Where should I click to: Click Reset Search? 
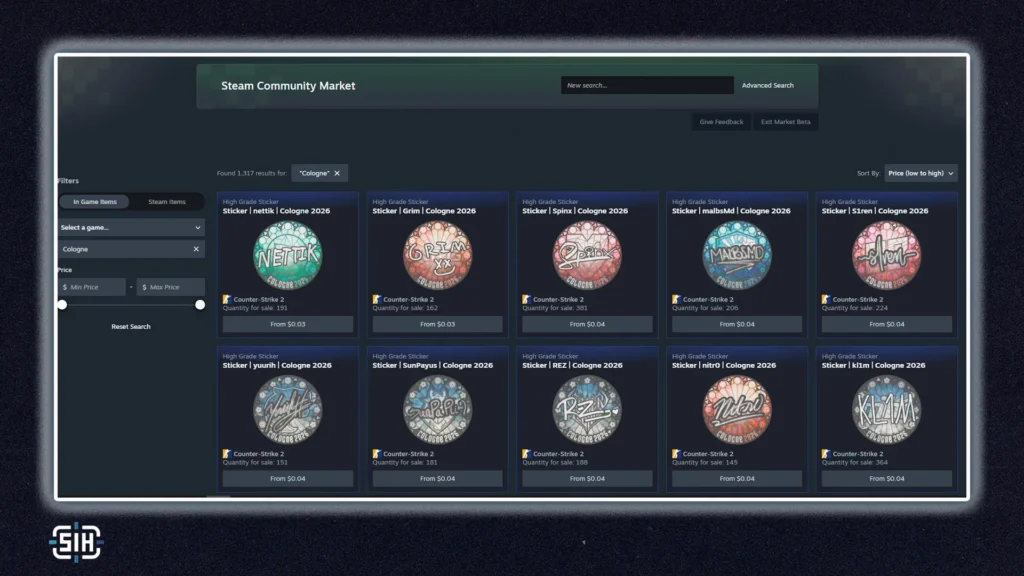[131, 327]
